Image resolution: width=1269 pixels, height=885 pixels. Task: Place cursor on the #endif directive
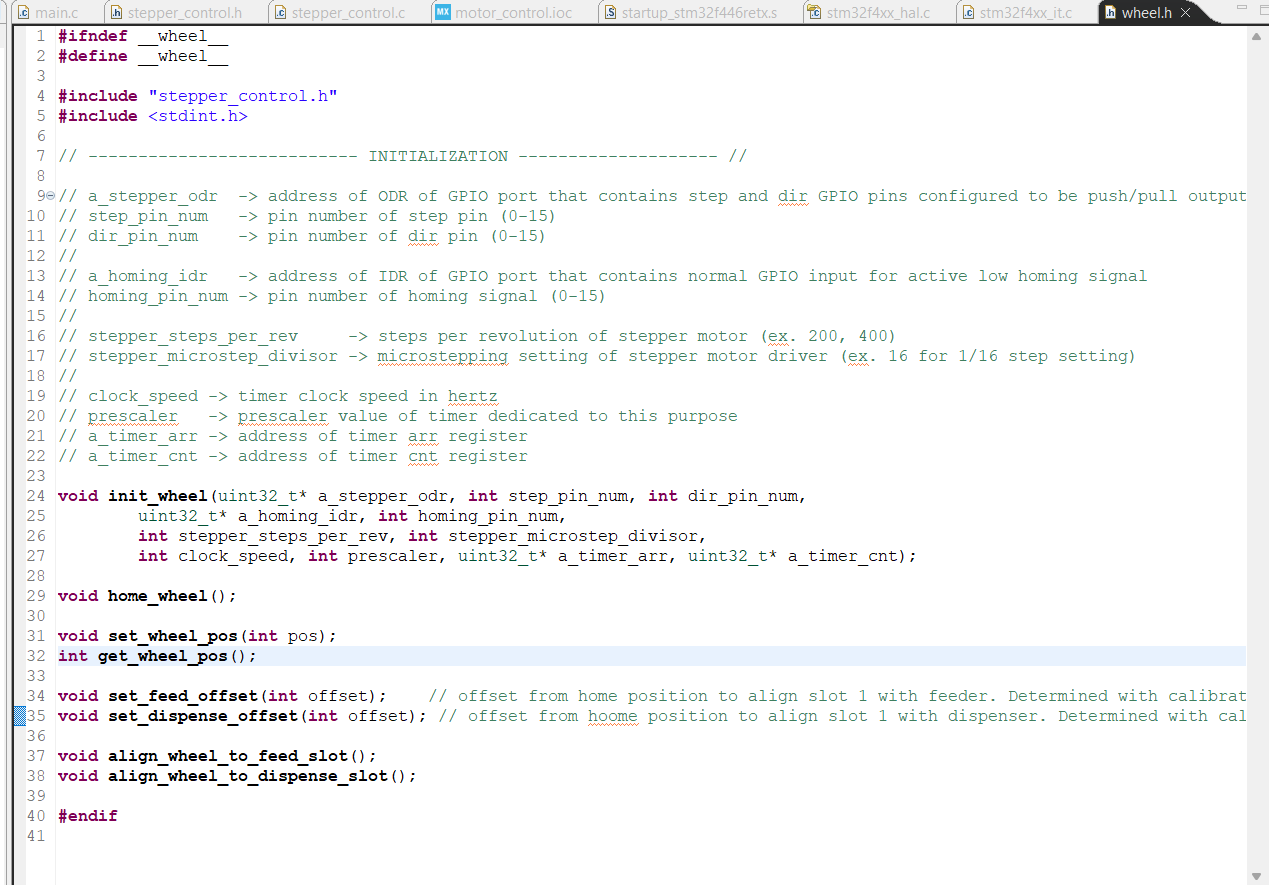pos(87,816)
